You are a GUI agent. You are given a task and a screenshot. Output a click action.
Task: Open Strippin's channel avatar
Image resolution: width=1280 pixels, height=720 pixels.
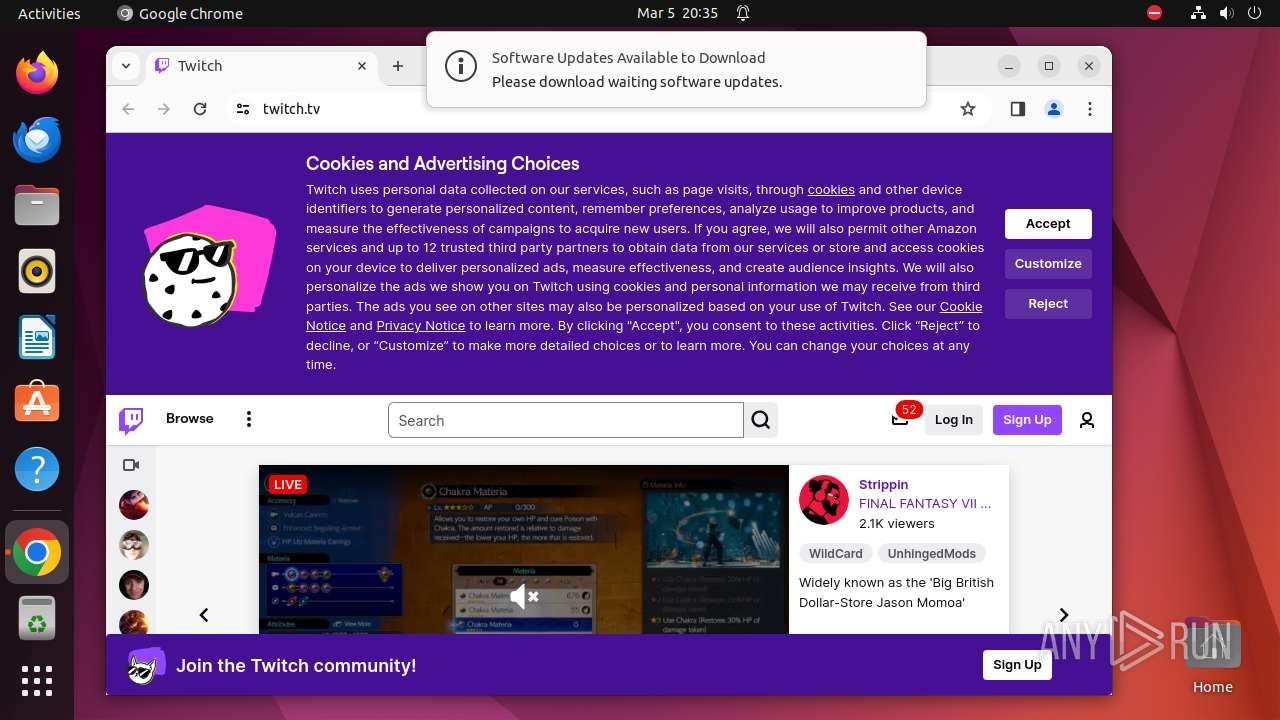pyautogui.click(x=824, y=500)
